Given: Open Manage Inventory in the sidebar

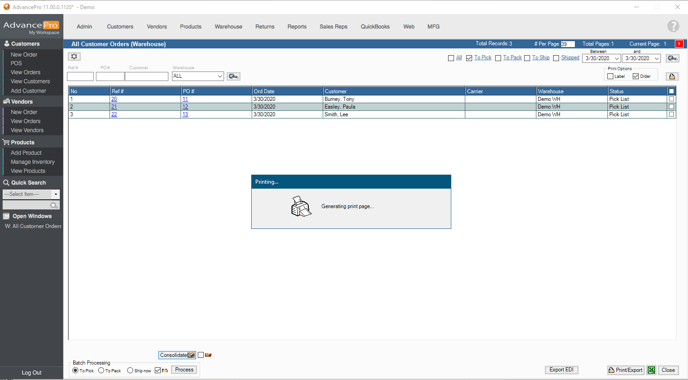Looking at the screenshot, I should [32, 162].
